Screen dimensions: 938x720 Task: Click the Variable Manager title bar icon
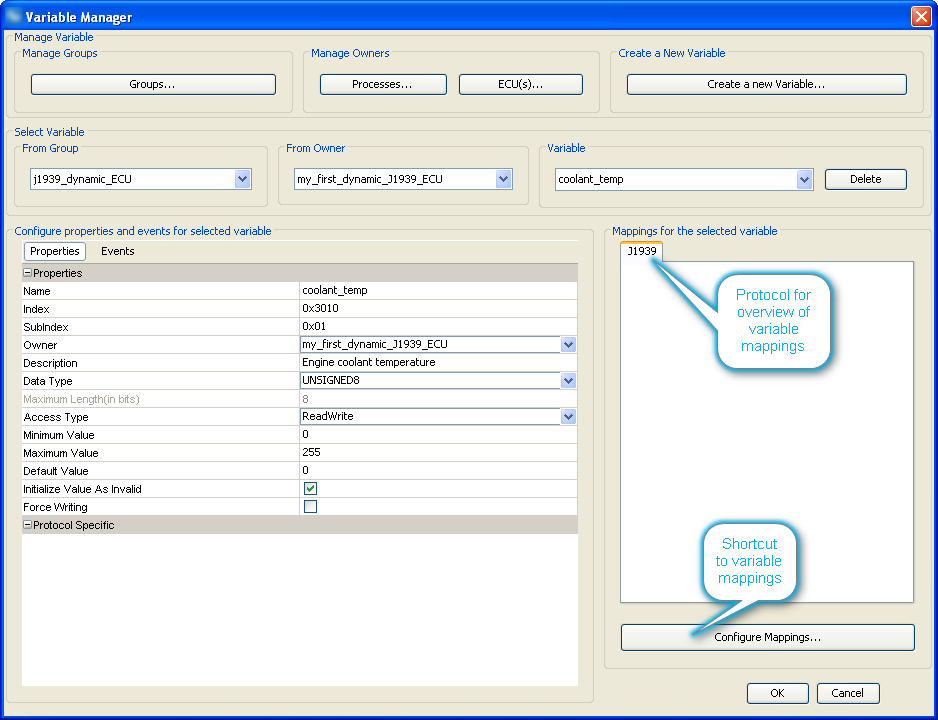[14, 16]
